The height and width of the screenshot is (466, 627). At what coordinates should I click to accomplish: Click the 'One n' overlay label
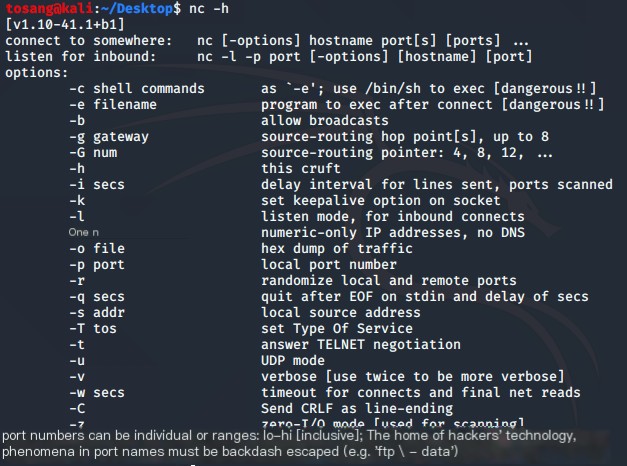84,232
